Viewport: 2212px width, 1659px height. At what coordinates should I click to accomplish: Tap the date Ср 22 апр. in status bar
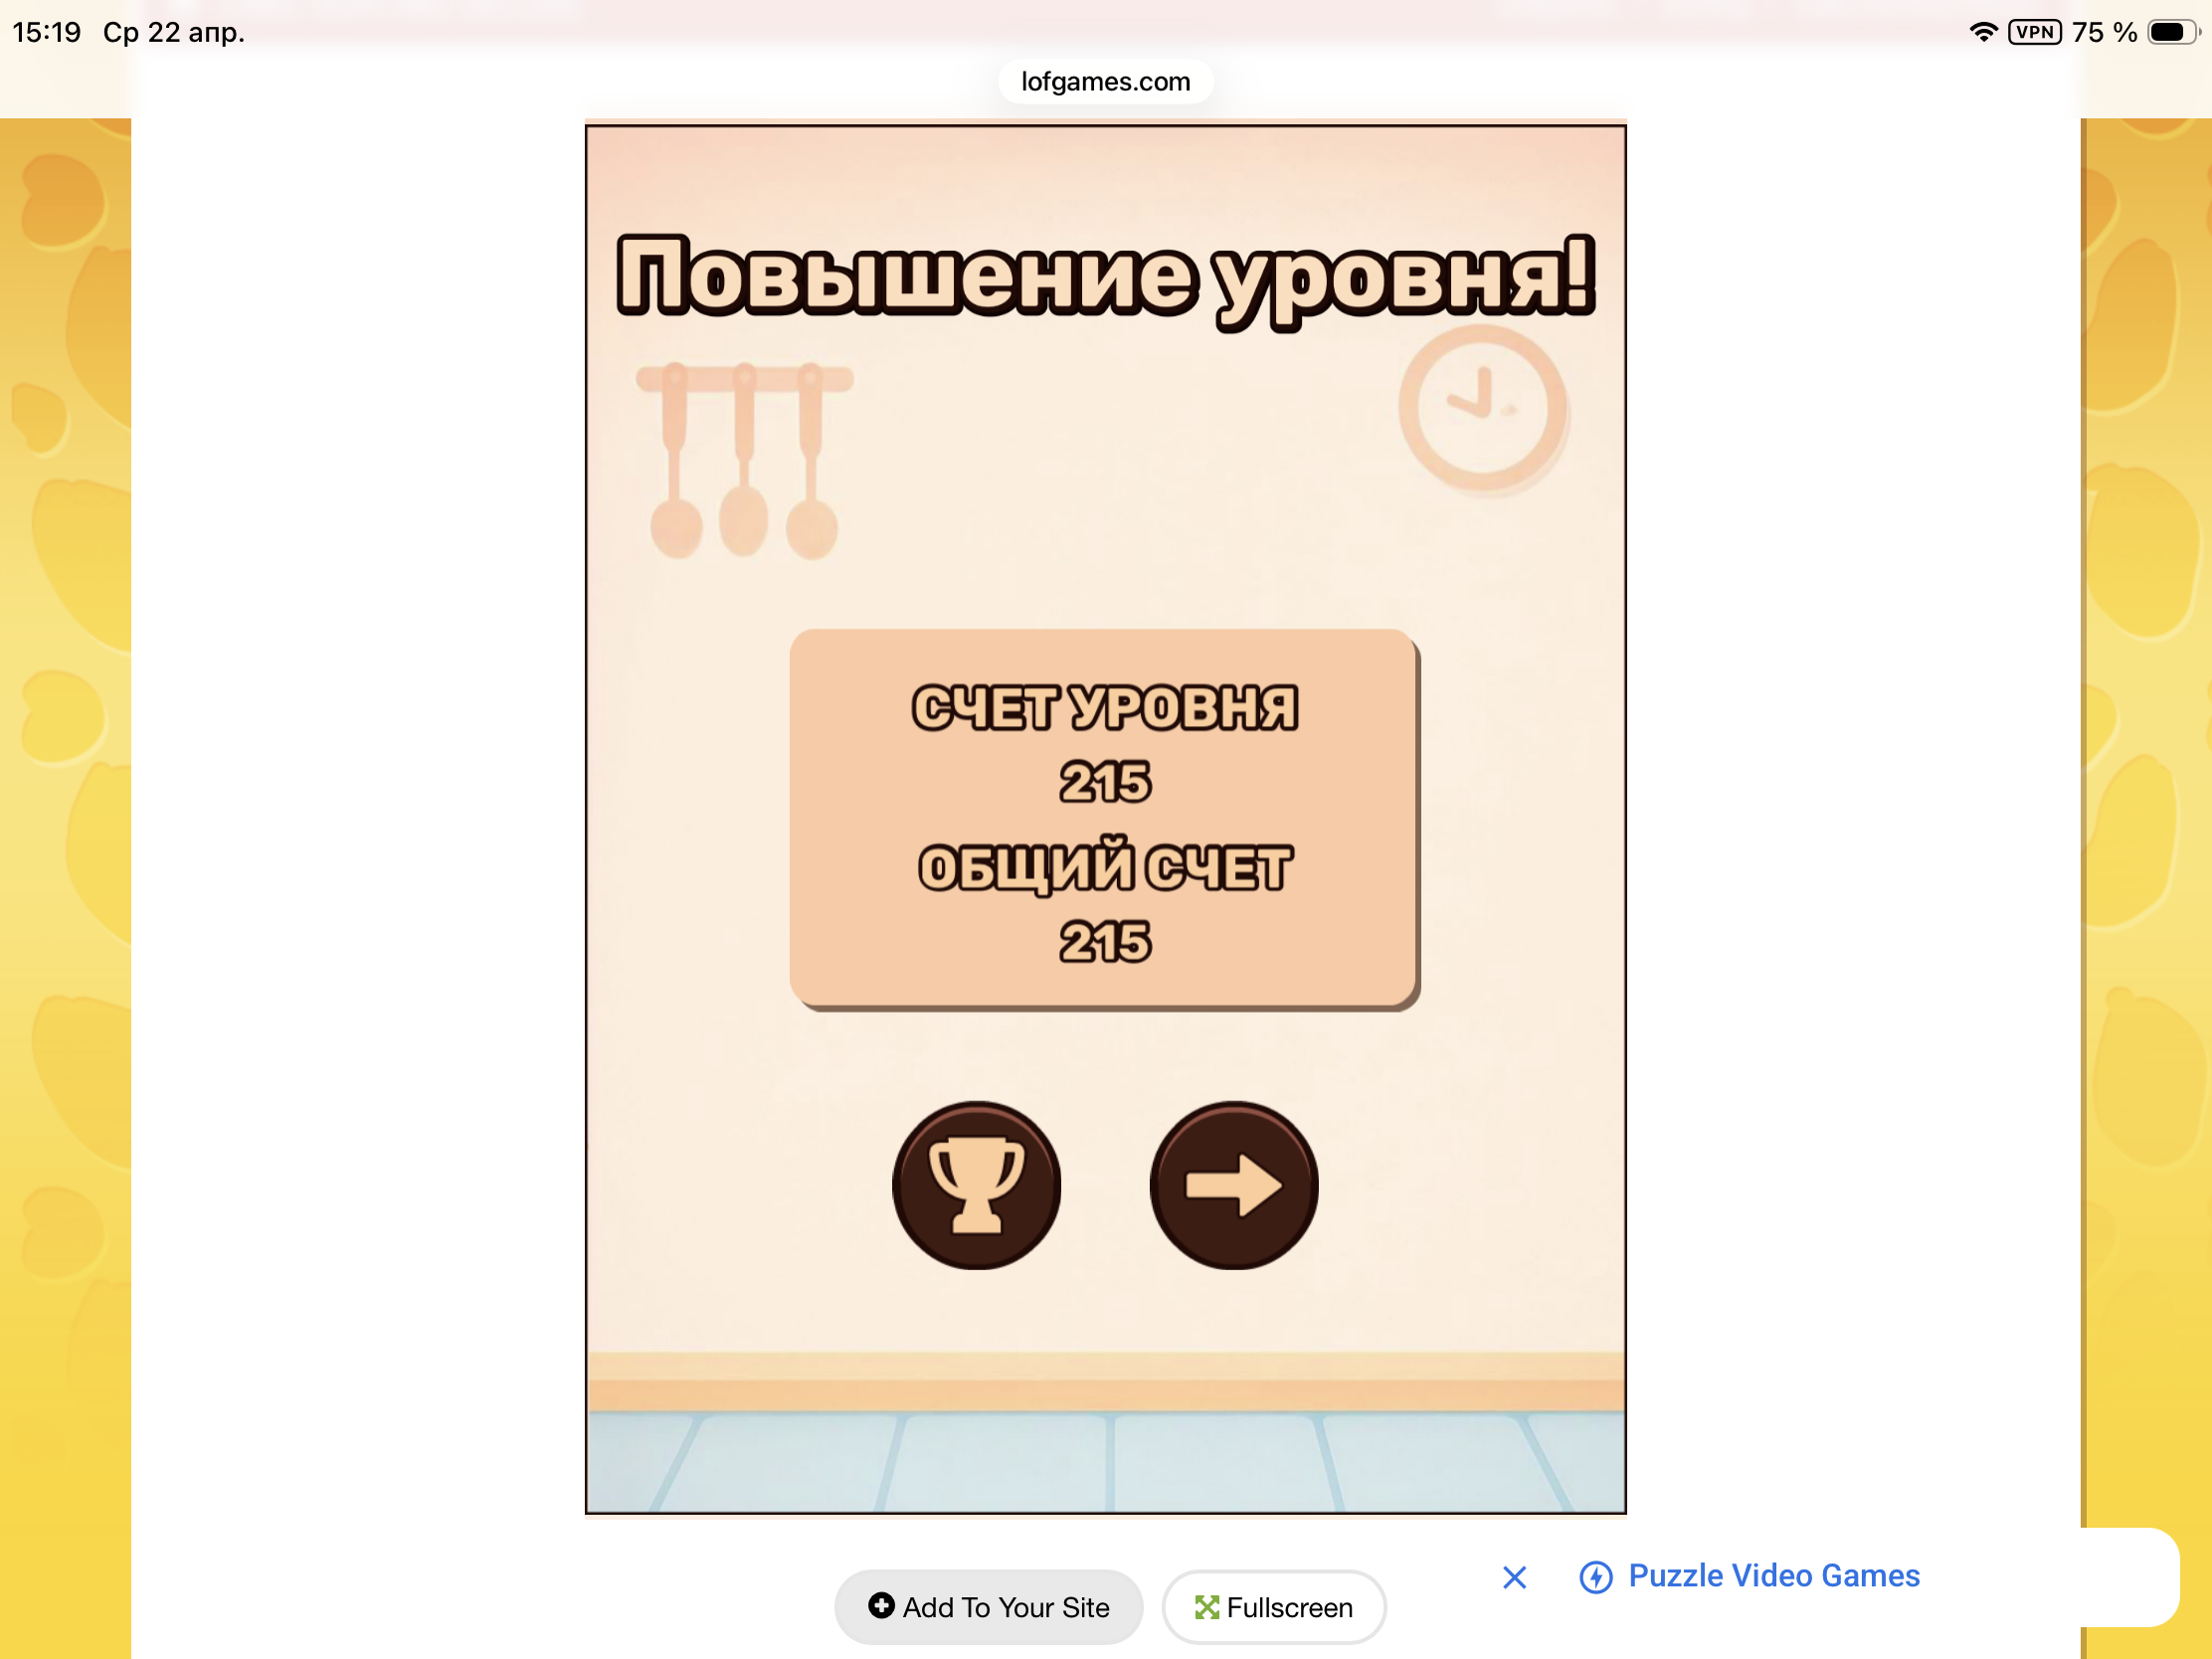(x=174, y=32)
